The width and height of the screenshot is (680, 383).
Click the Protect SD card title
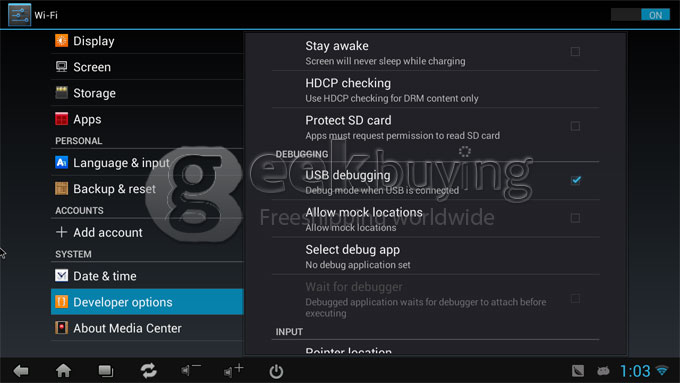(348, 120)
